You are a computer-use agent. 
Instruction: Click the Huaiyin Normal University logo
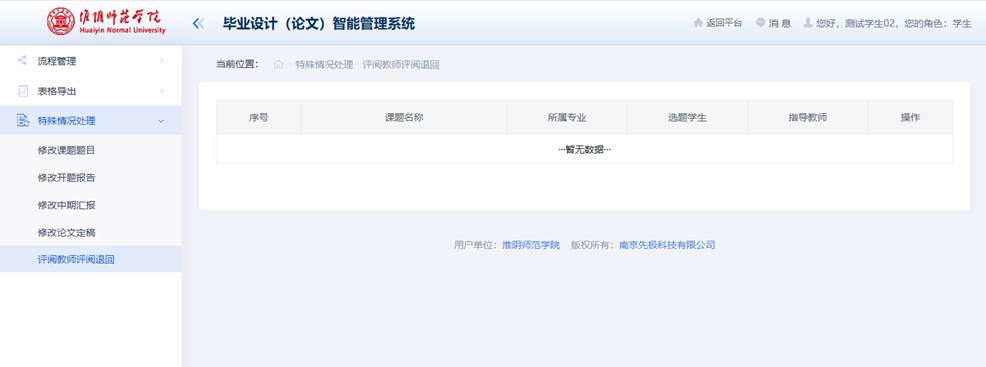click(x=106, y=21)
